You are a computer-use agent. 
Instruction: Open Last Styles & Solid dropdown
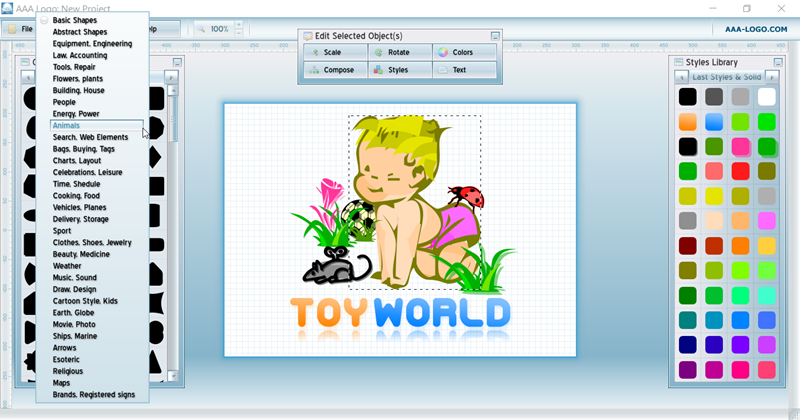click(727, 77)
